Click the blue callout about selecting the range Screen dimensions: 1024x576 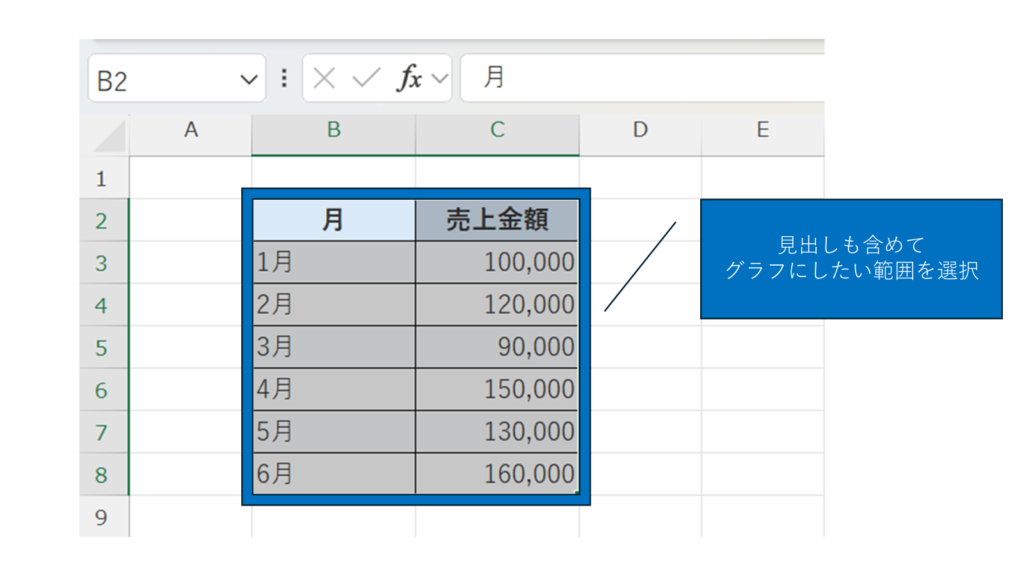point(850,259)
